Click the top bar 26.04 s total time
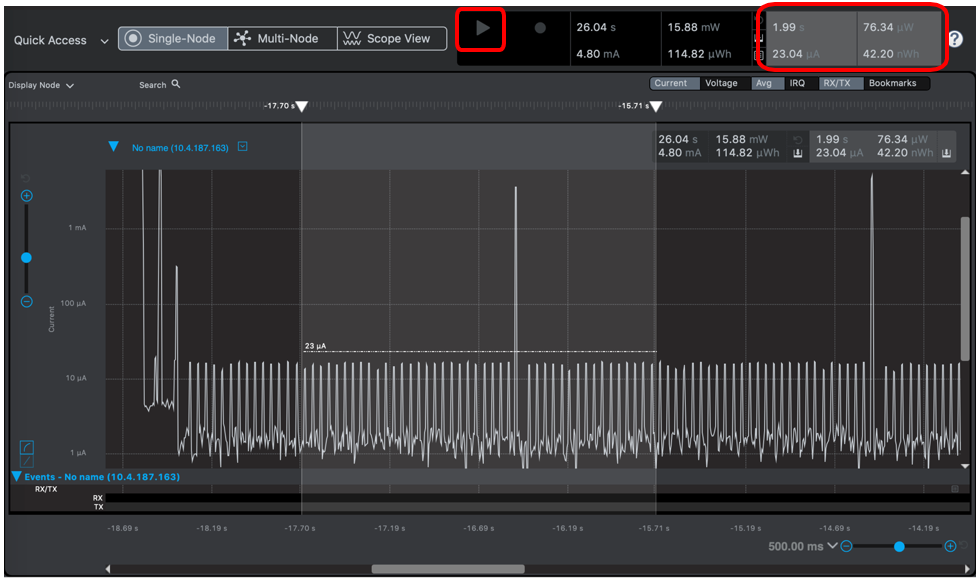This screenshot has height=582, width=980. point(596,28)
